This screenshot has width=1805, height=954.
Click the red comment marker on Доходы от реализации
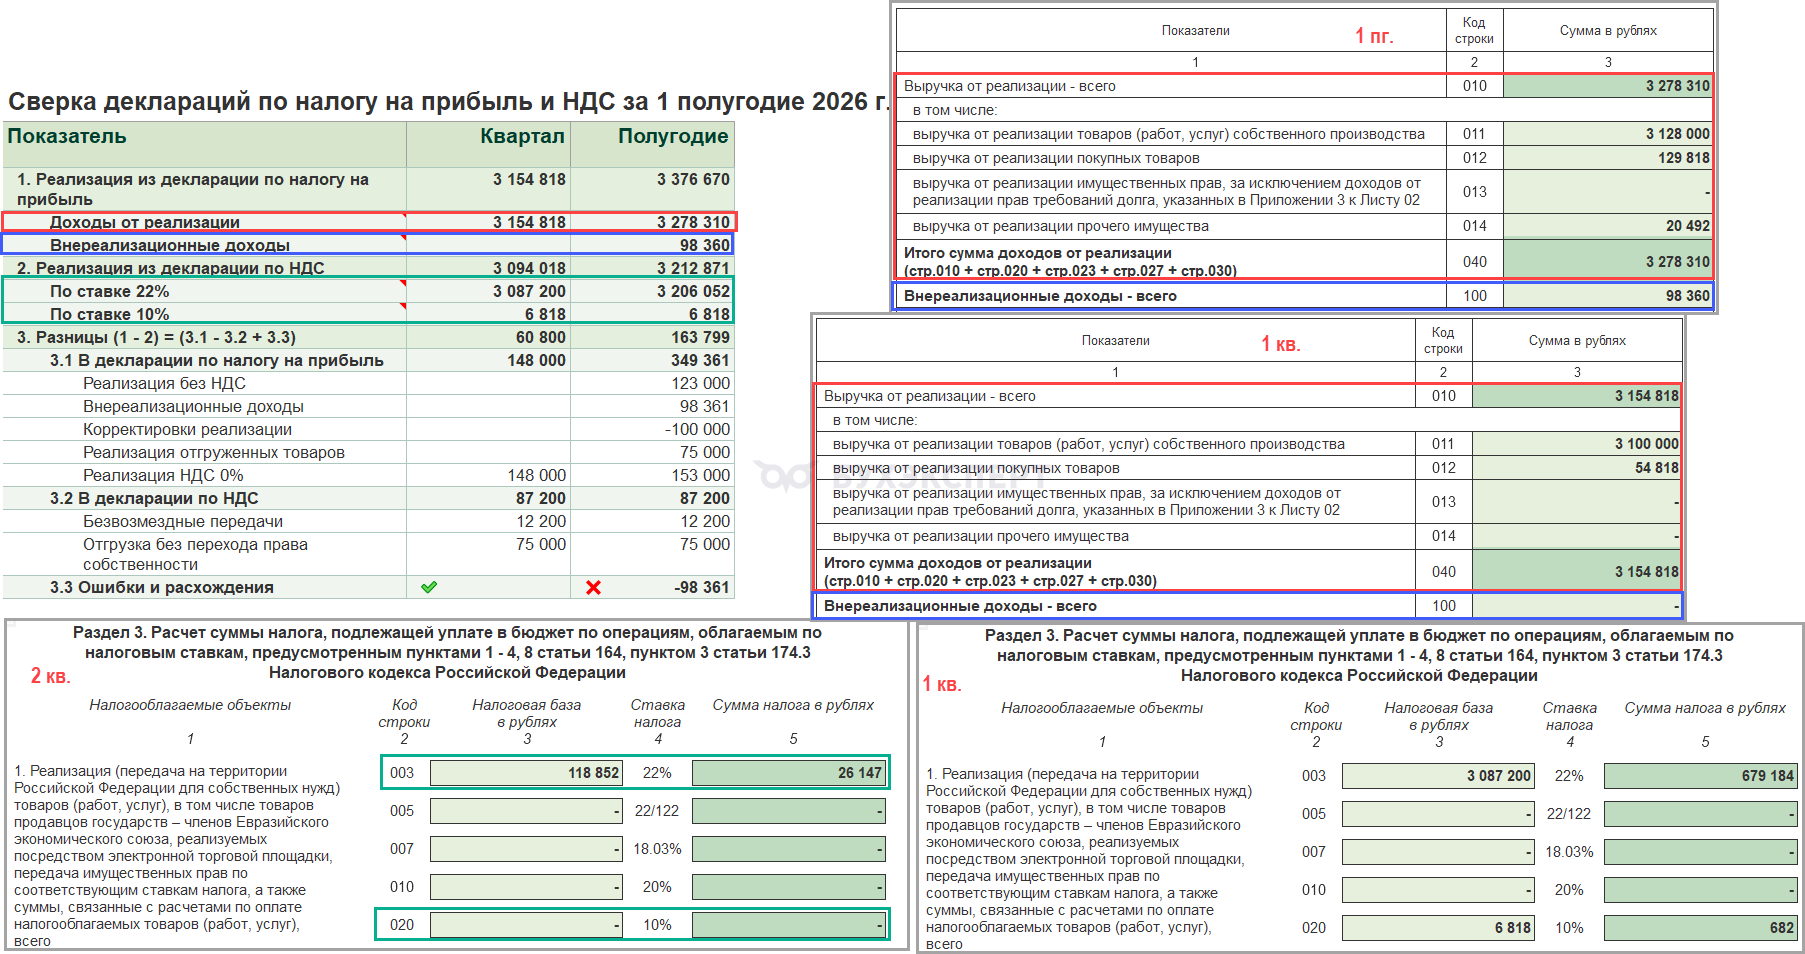coord(403,215)
